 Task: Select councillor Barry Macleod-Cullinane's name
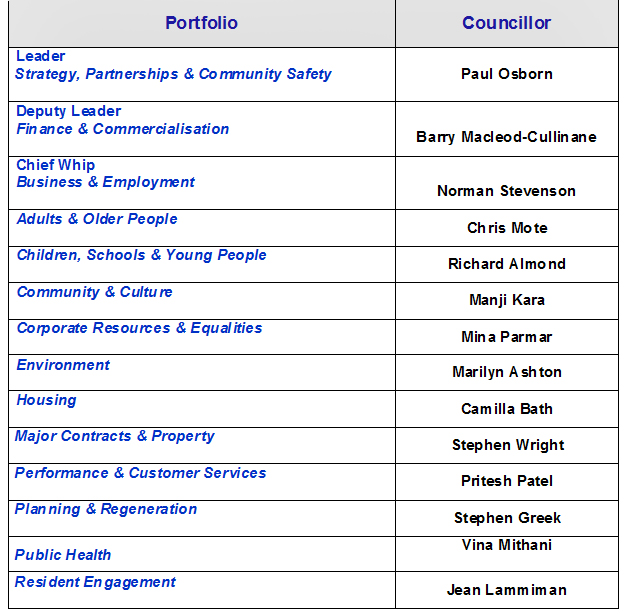point(506,137)
